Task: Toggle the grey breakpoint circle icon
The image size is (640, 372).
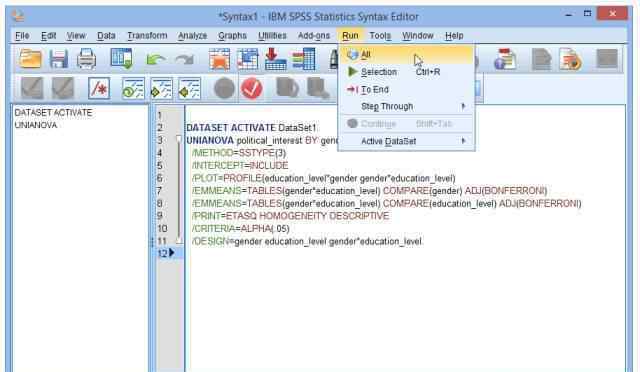Action: coord(224,88)
